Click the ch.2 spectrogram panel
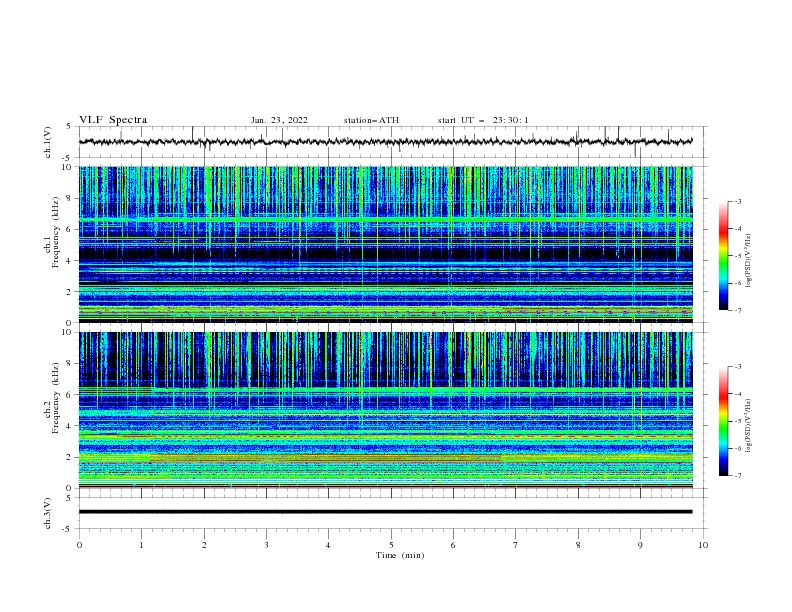 (385, 410)
